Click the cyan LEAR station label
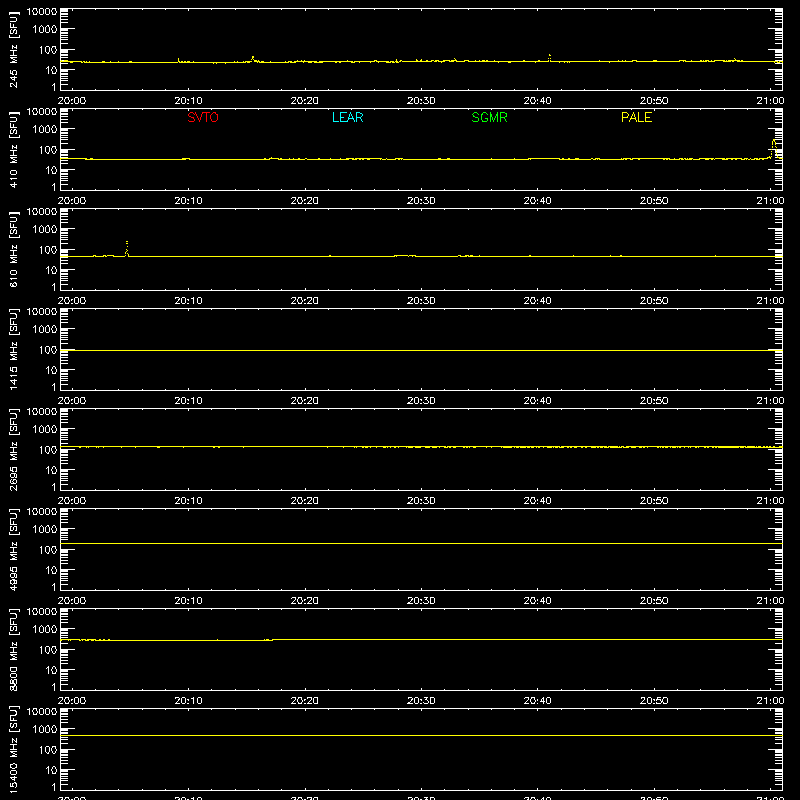Image resolution: width=800 pixels, height=800 pixels. (347, 117)
